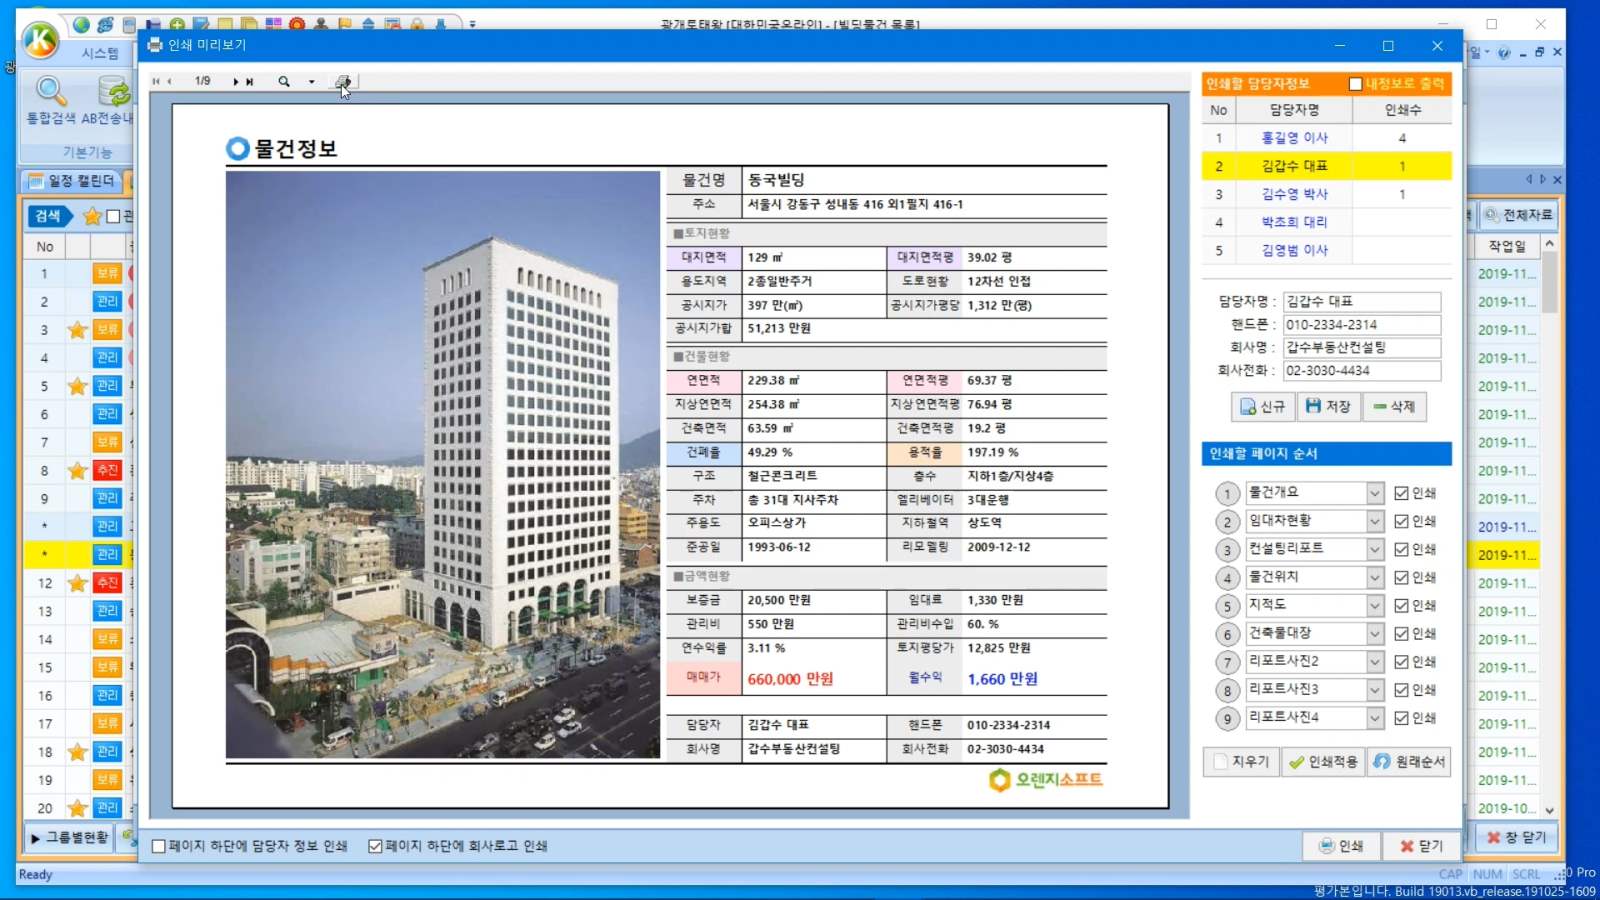Uncheck 페이지 하단에 회사로고 인쇄 checkbox
The image size is (1600, 900).
(375, 846)
